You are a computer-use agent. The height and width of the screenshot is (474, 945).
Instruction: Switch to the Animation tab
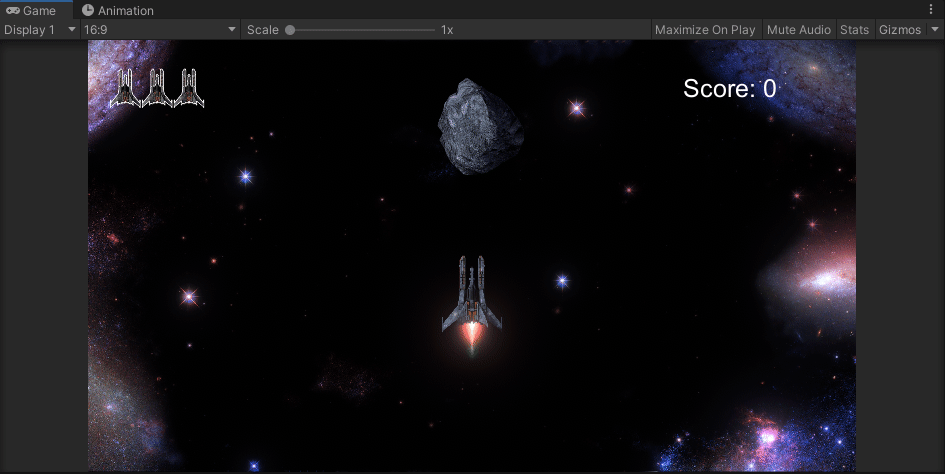pos(118,10)
